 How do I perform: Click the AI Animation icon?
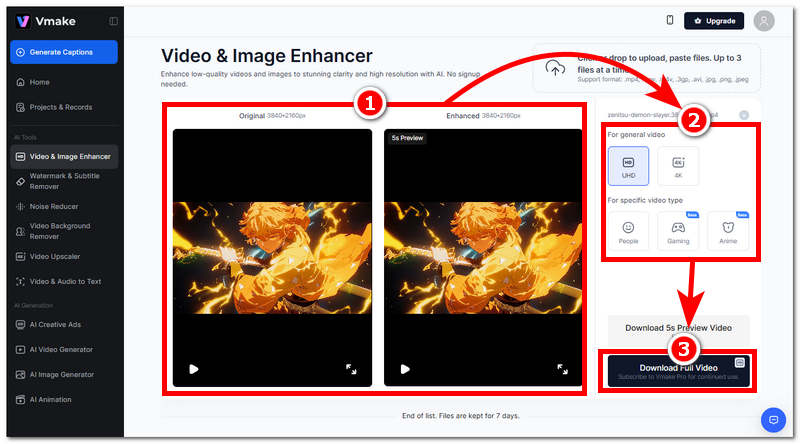pos(20,400)
